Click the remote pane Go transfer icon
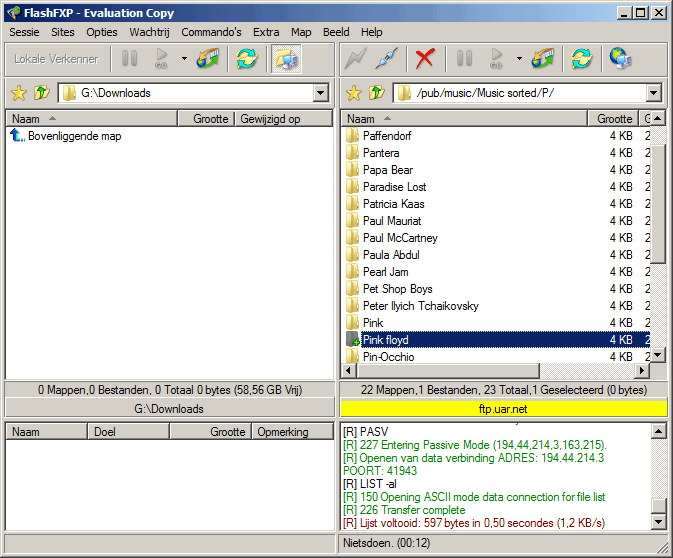The width and height of the screenshot is (673, 558). click(497, 58)
